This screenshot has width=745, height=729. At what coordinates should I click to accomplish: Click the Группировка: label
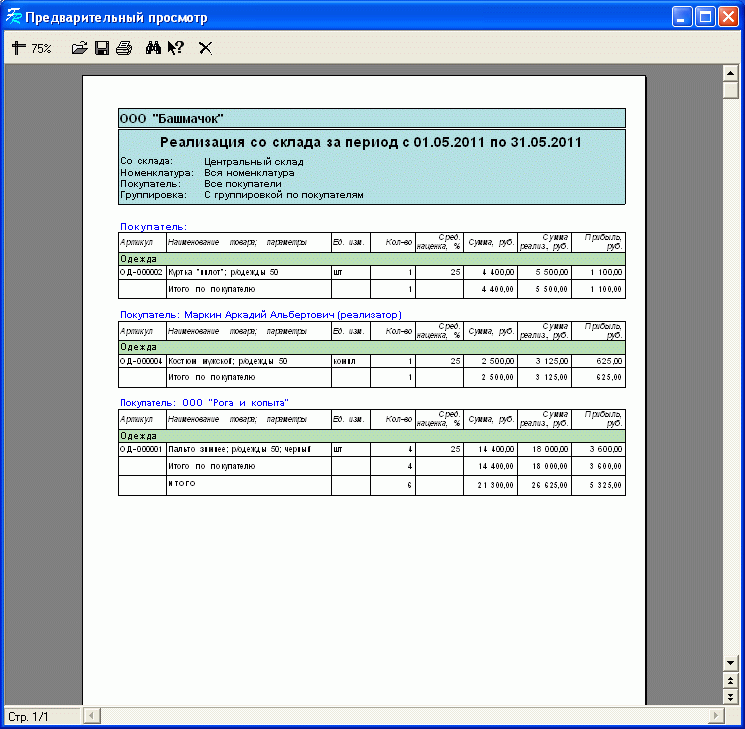(x=153, y=195)
